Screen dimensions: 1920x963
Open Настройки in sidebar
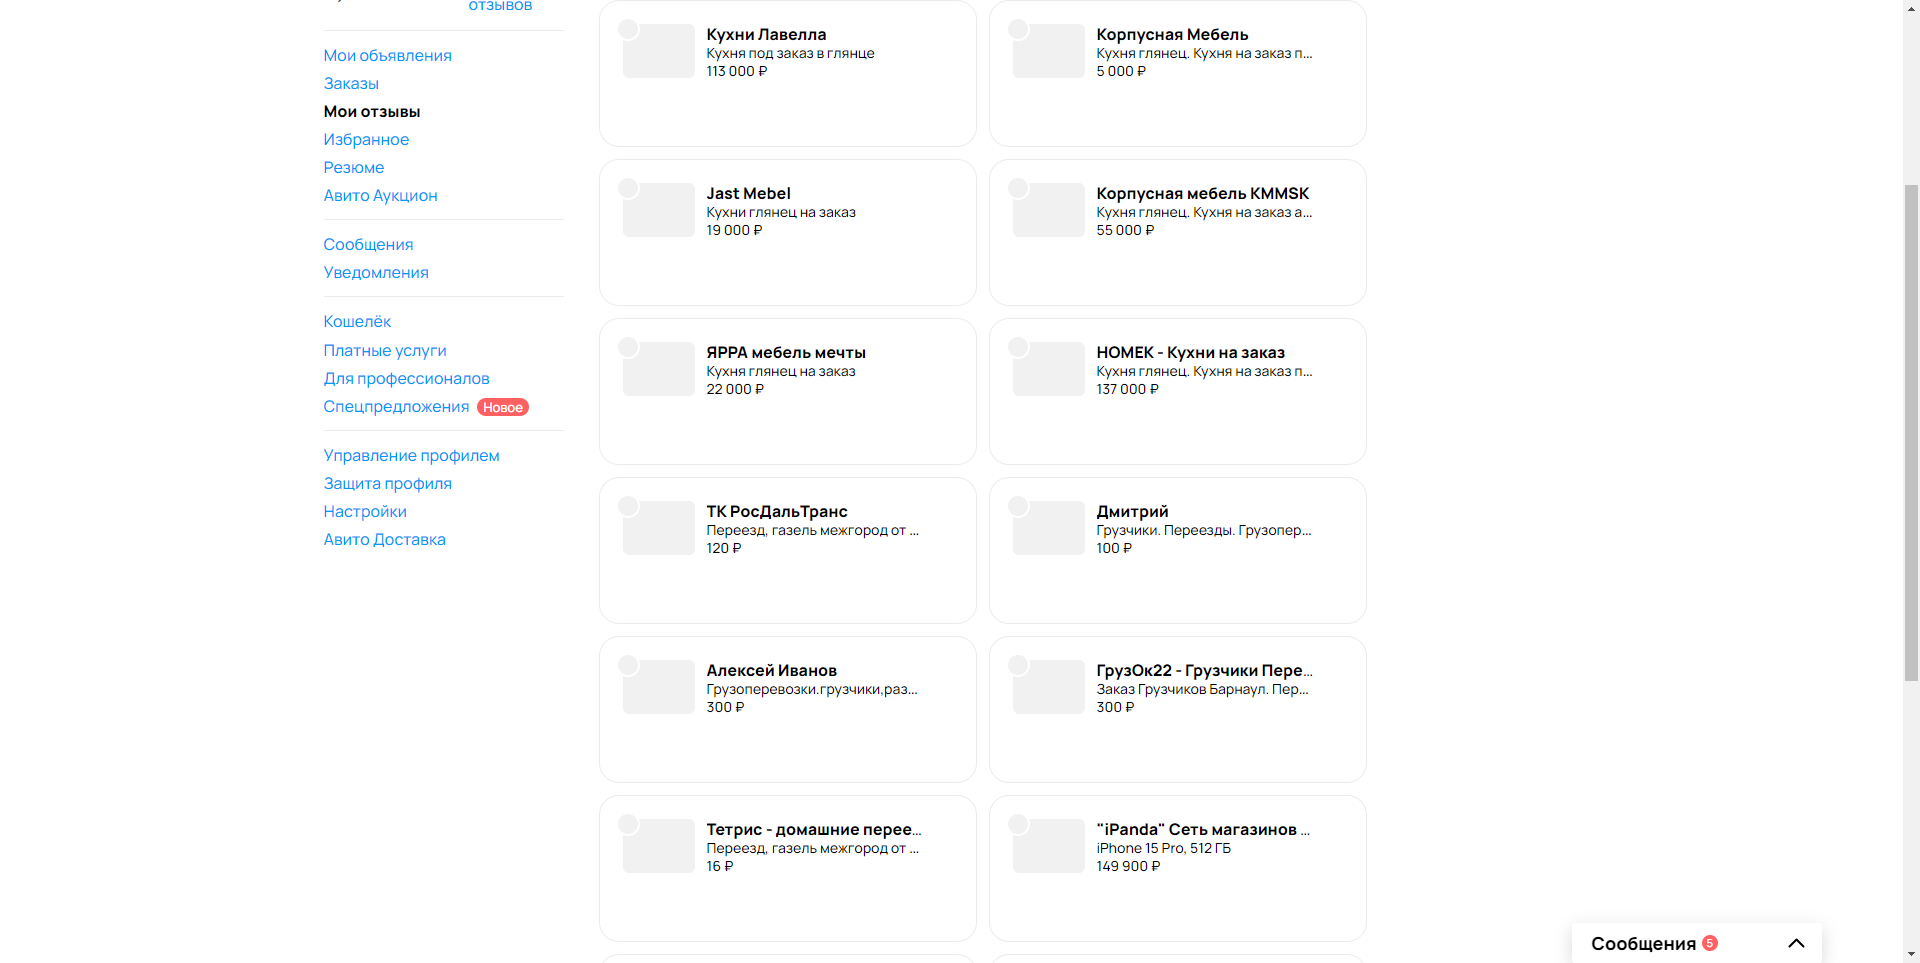pyautogui.click(x=365, y=512)
